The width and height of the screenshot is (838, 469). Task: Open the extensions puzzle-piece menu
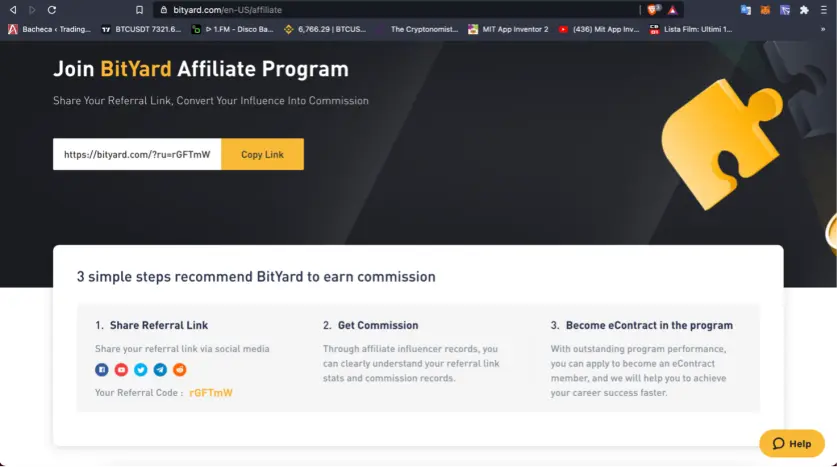pyautogui.click(x=804, y=10)
